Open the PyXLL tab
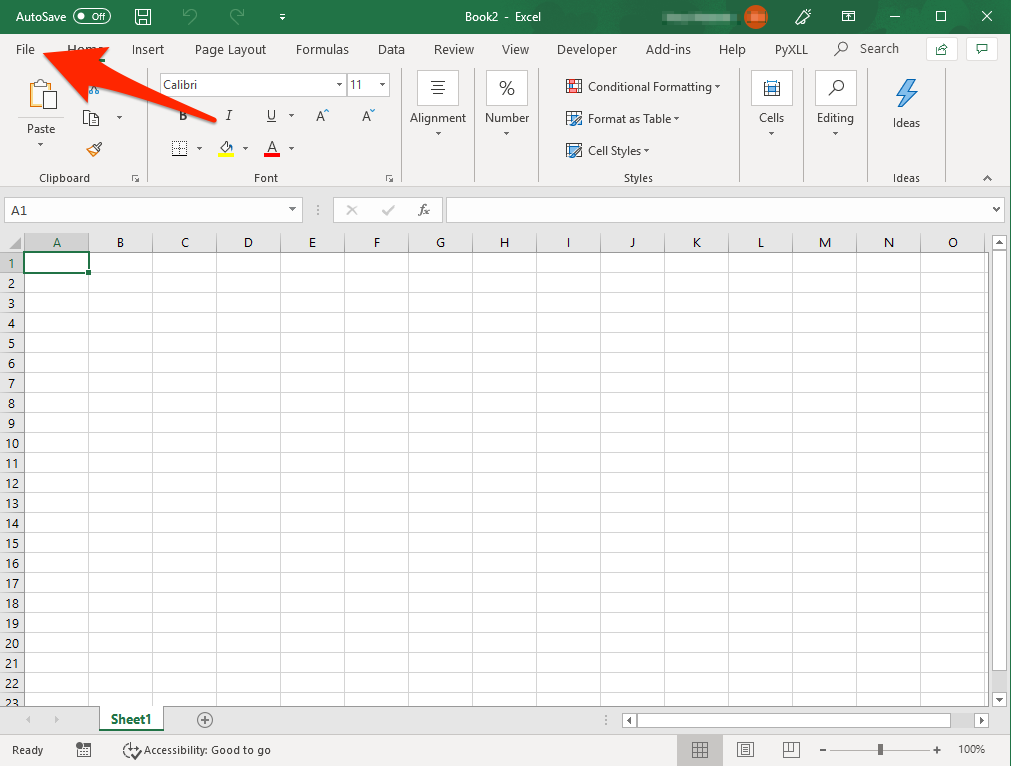The image size is (1011, 766). click(791, 50)
